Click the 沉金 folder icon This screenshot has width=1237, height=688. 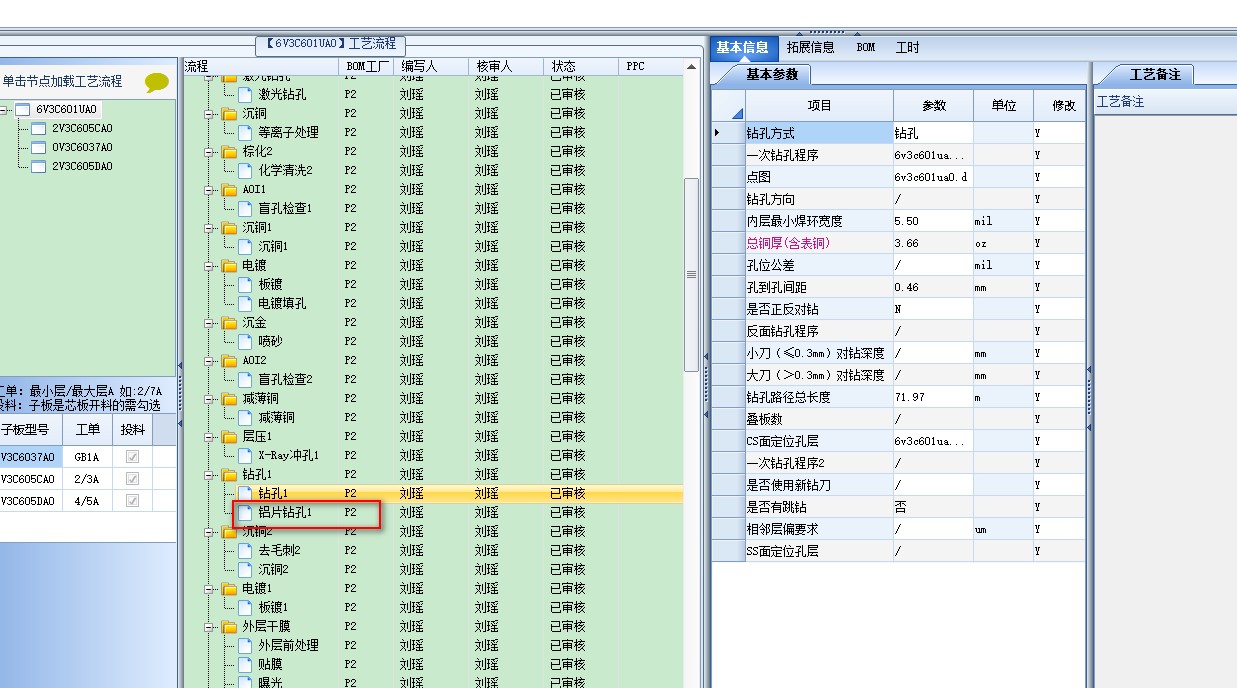[x=229, y=322]
